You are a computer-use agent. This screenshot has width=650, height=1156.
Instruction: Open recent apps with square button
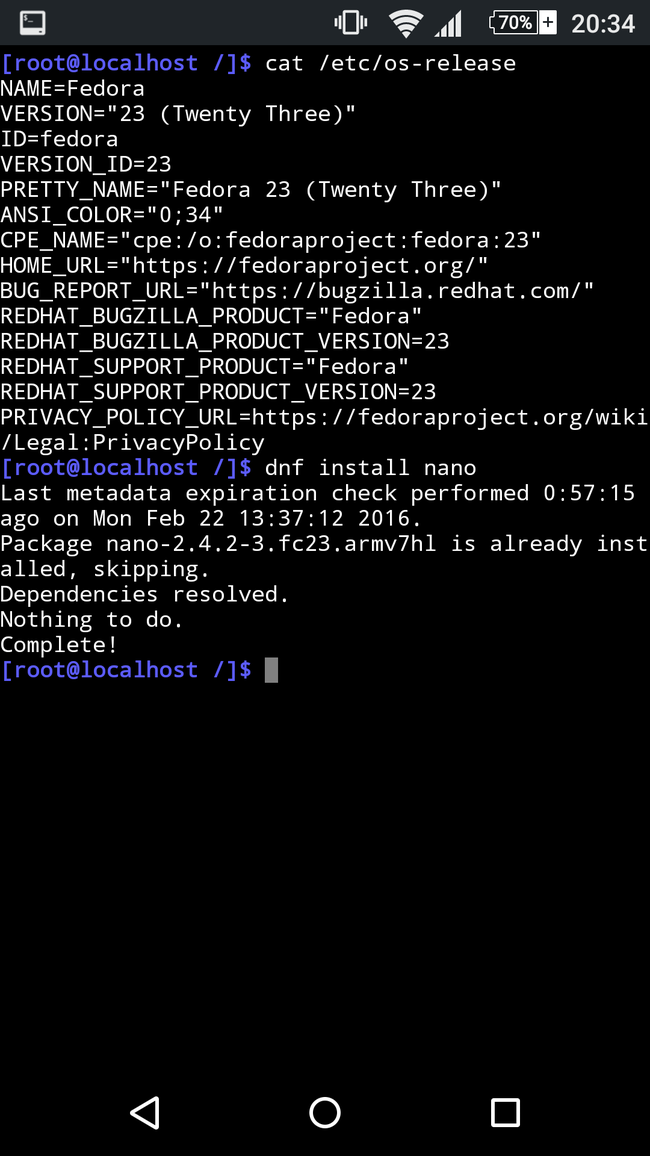(505, 1112)
